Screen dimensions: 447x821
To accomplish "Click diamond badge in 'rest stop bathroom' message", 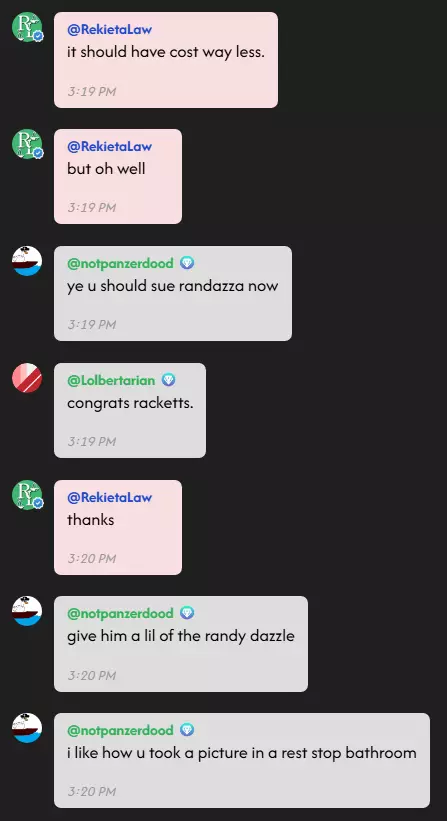I will 187,730.
